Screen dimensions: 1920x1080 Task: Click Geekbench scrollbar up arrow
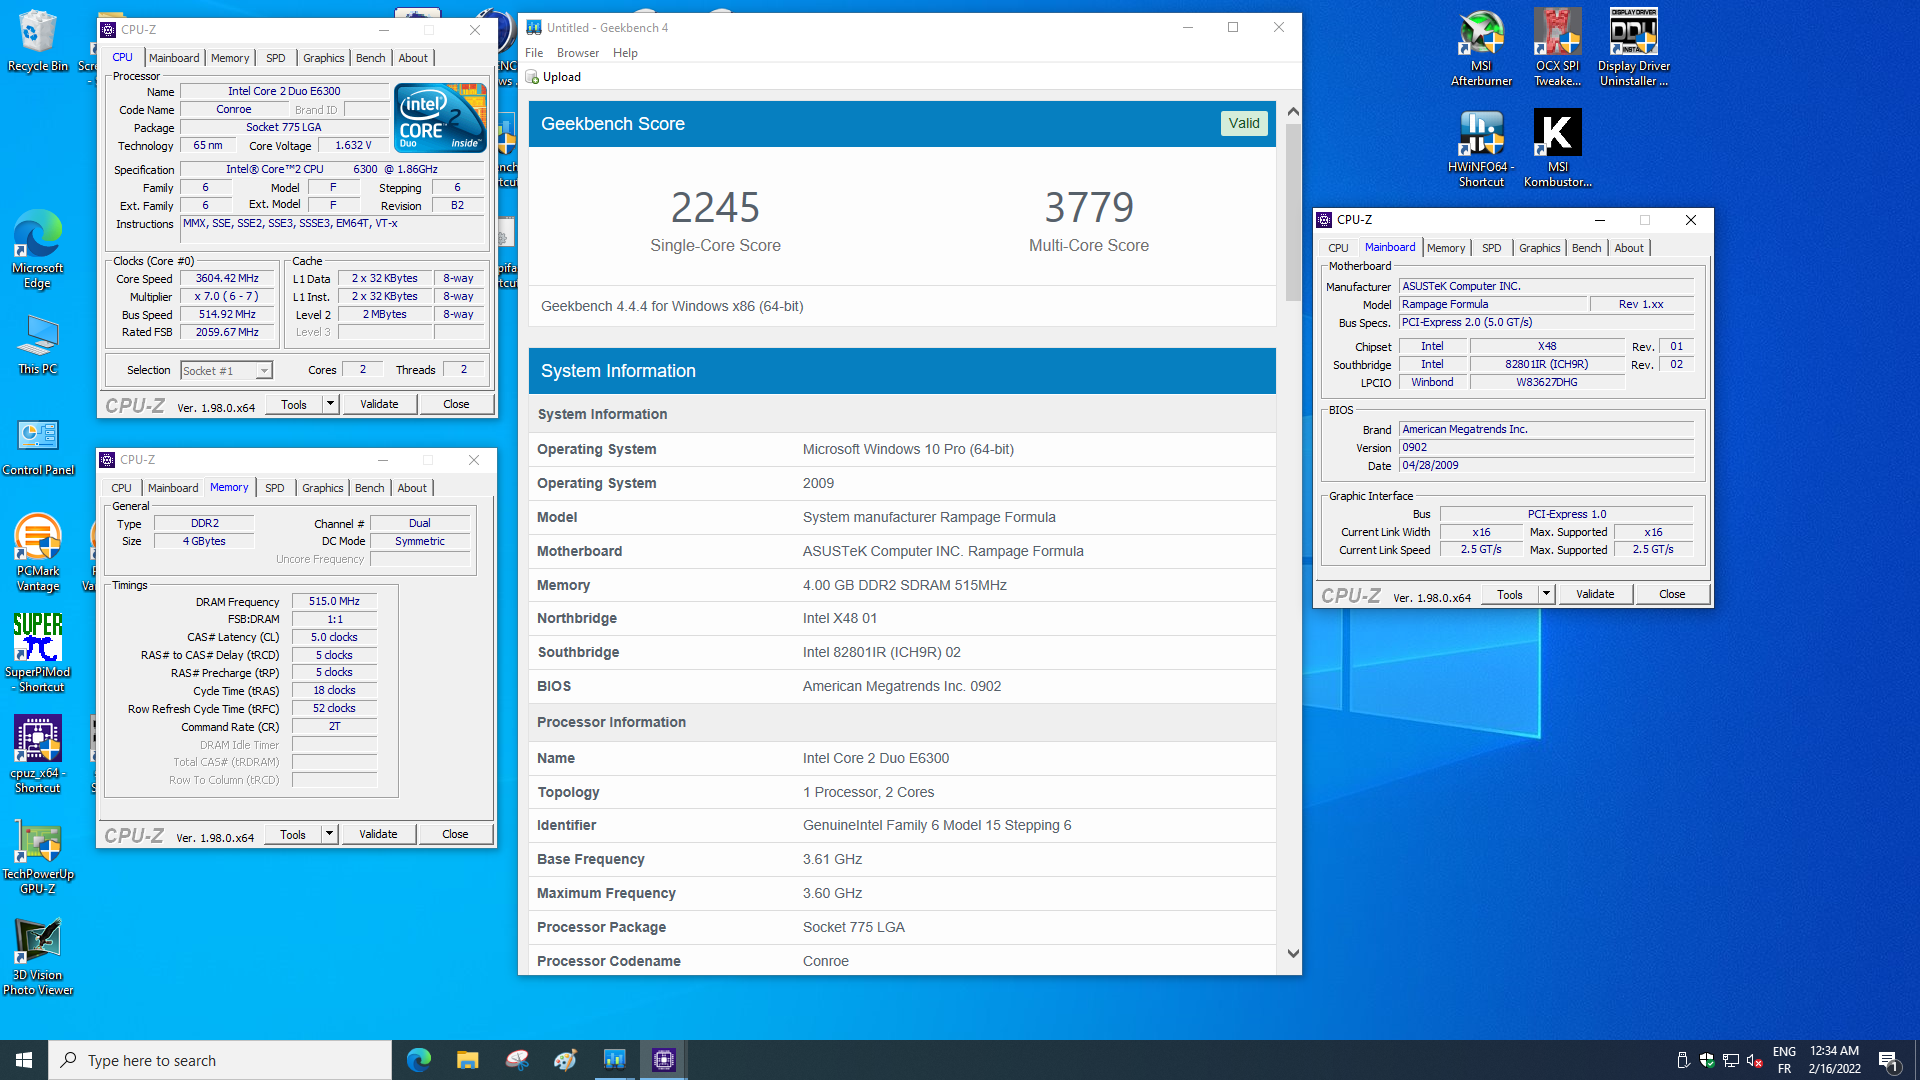point(1293,111)
